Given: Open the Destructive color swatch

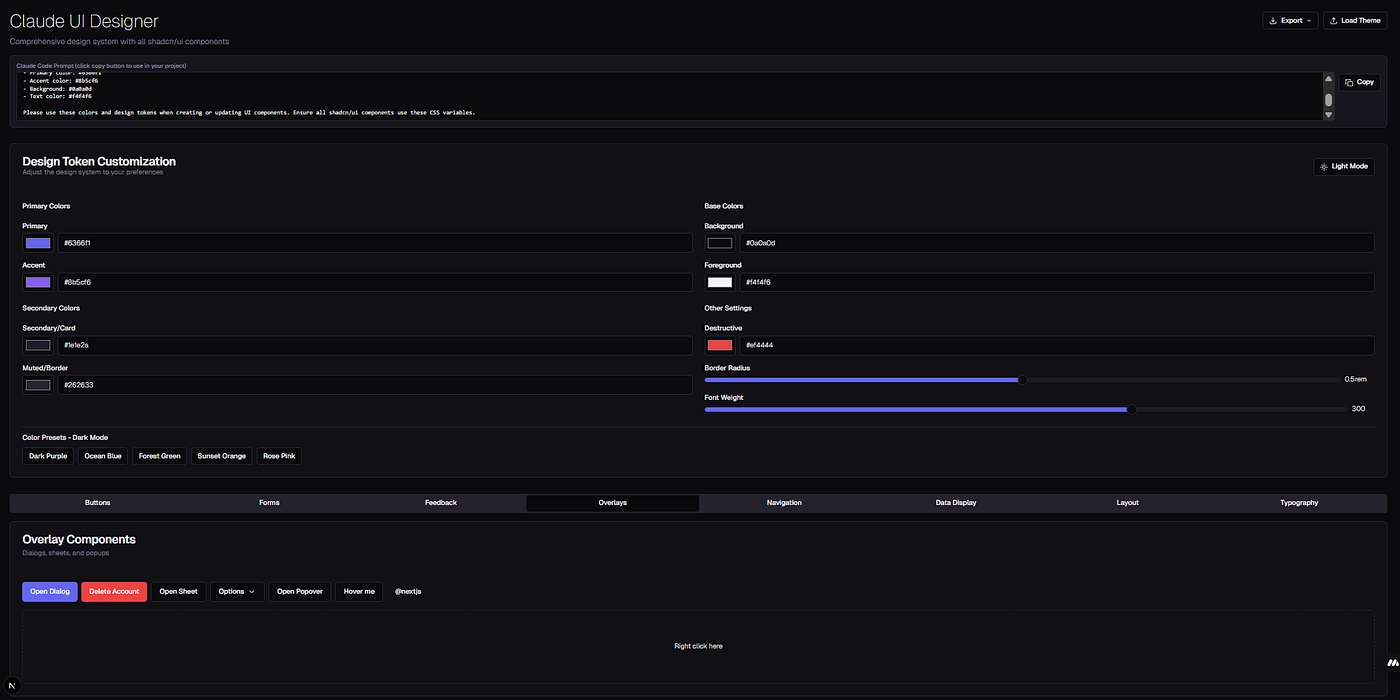Looking at the screenshot, I should [720, 345].
